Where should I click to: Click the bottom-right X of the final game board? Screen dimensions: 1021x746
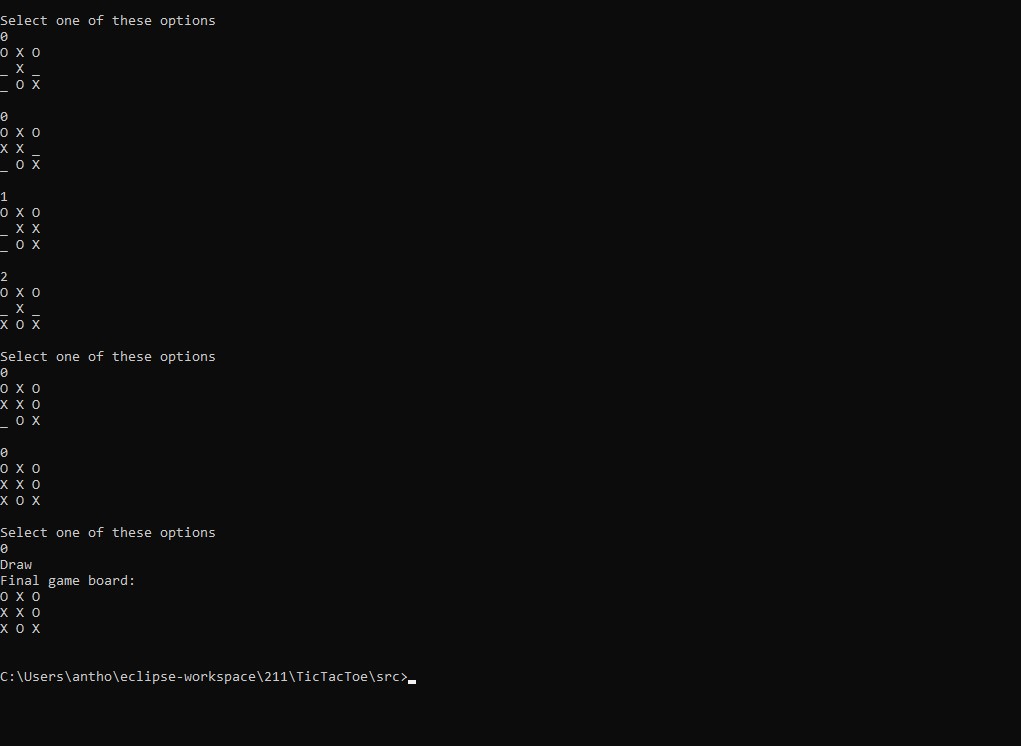[36, 628]
